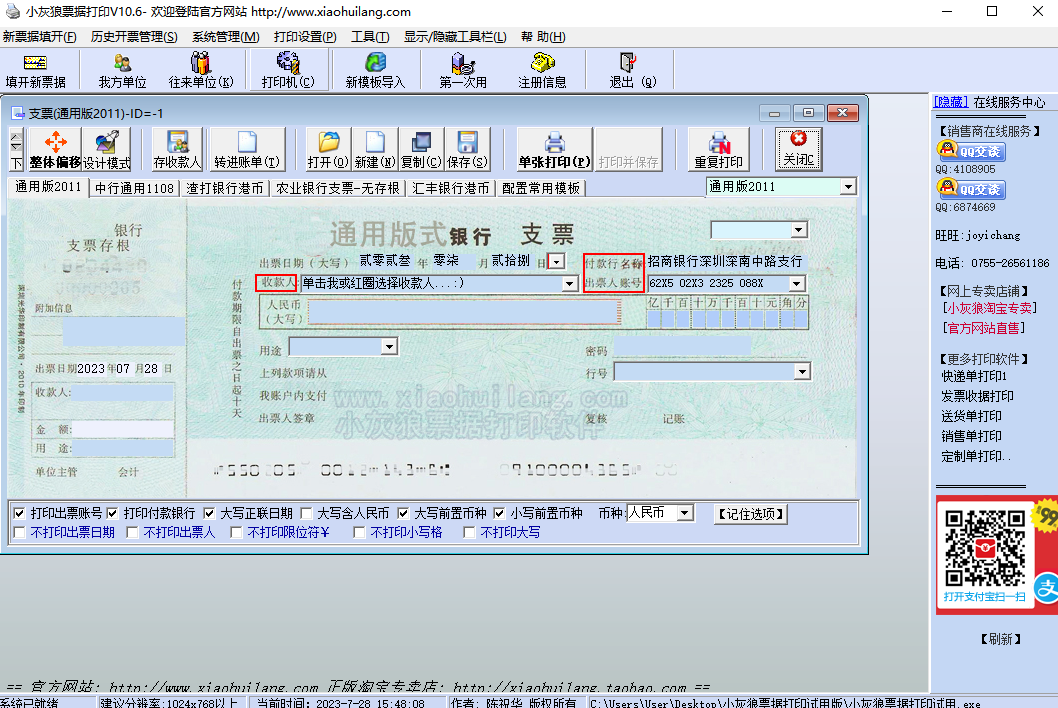Viewport: 1058px width, 708px height.
Task: Expand the 出票人账号 account dropdown
Action: point(797,283)
